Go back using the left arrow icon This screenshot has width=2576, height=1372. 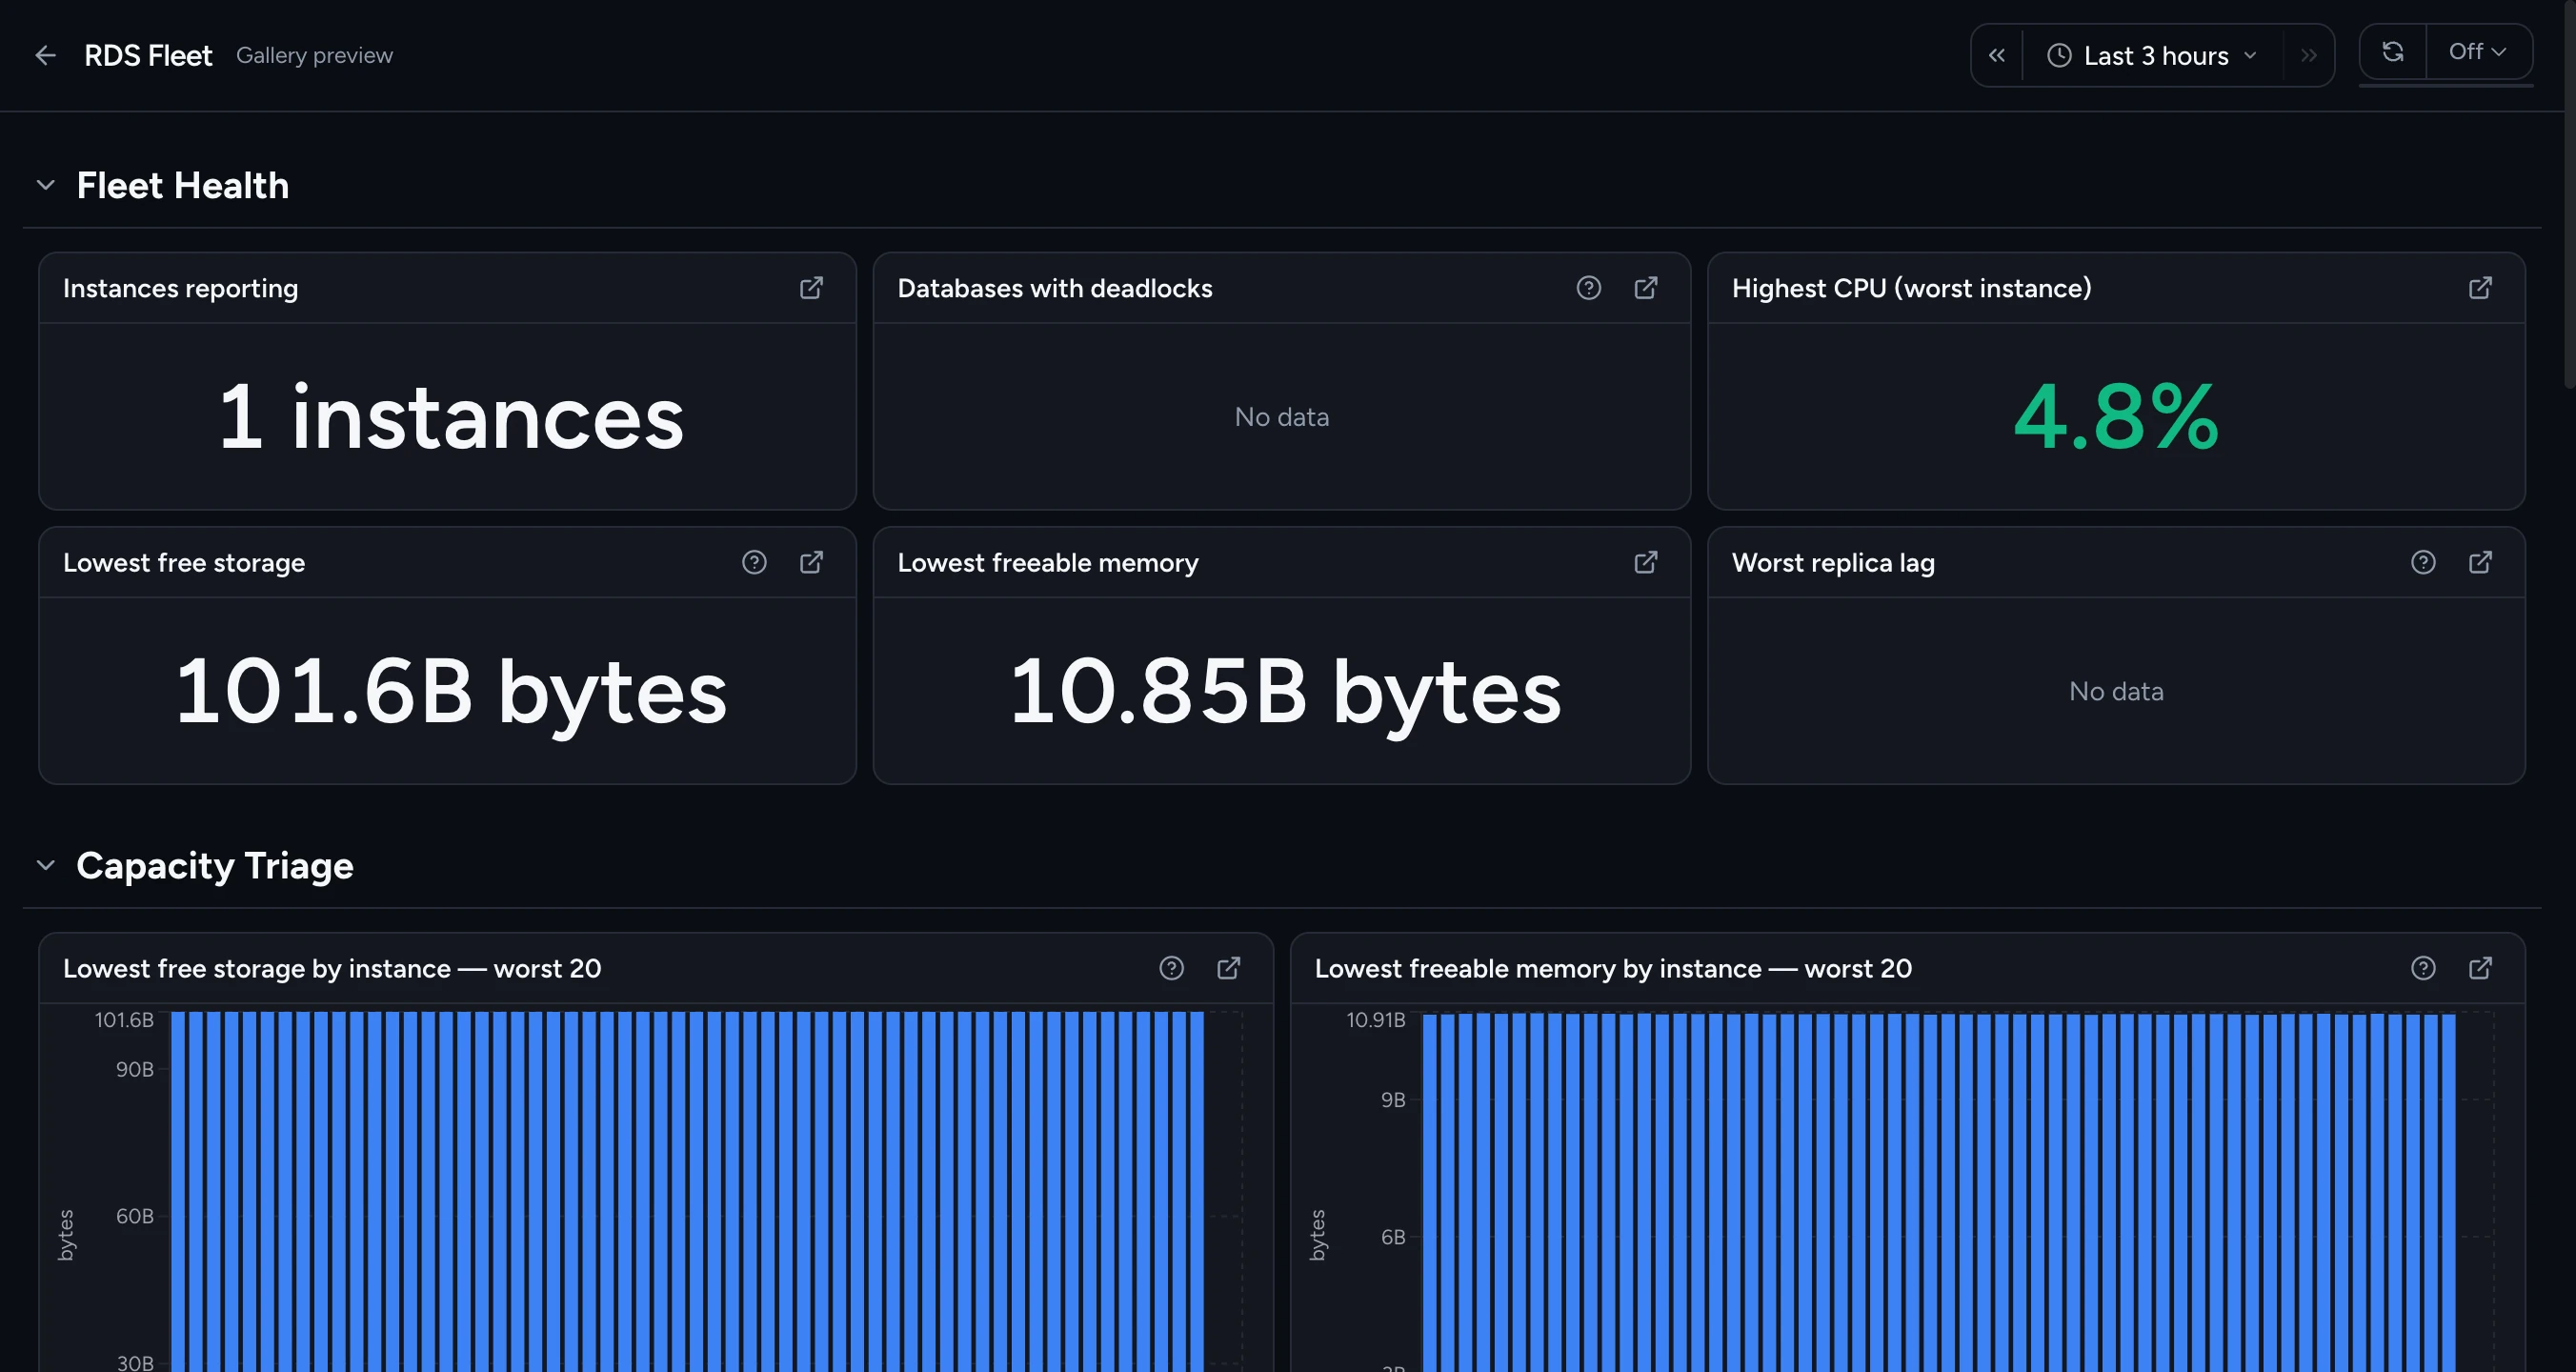[45, 55]
